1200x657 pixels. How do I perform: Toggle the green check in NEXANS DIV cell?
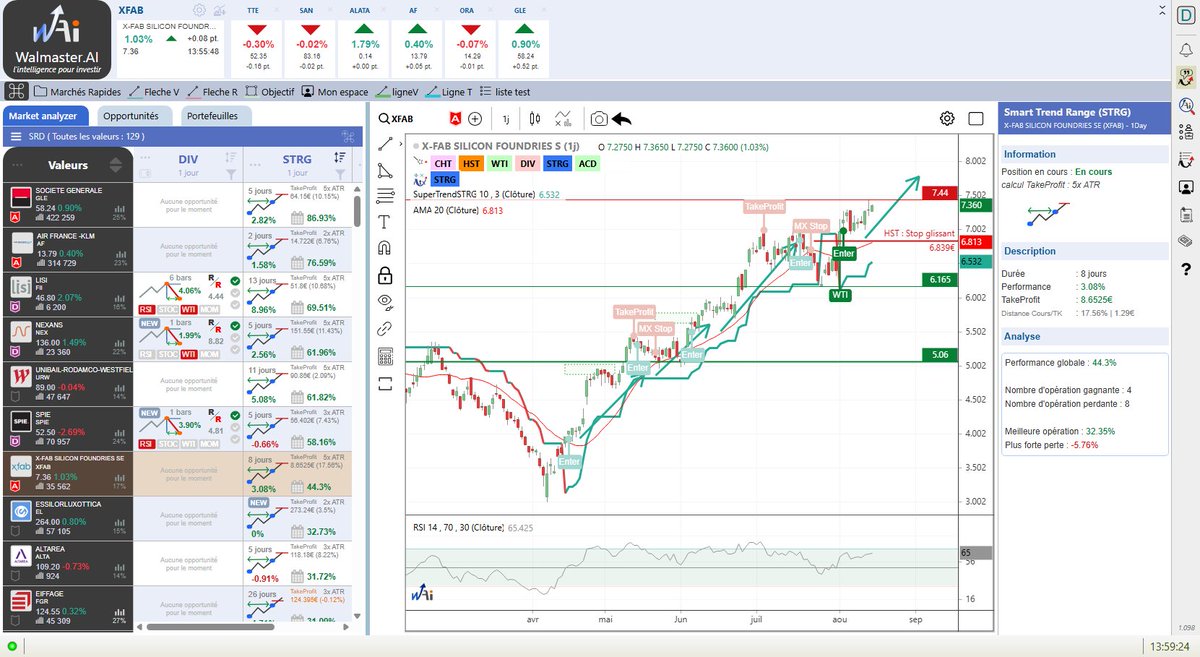coord(233,327)
